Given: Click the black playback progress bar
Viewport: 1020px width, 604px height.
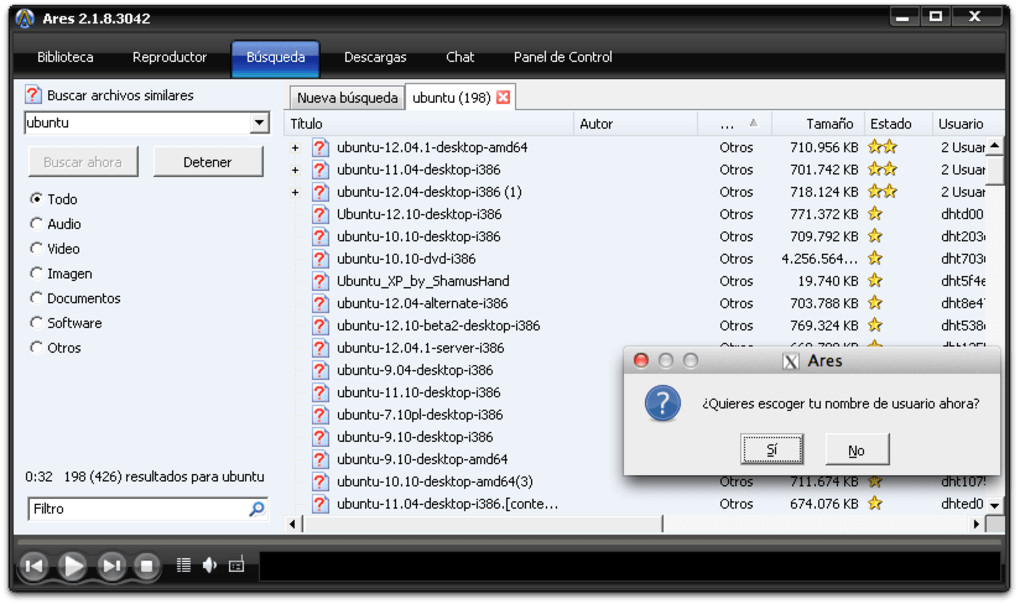Looking at the screenshot, I should click(x=630, y=566).
